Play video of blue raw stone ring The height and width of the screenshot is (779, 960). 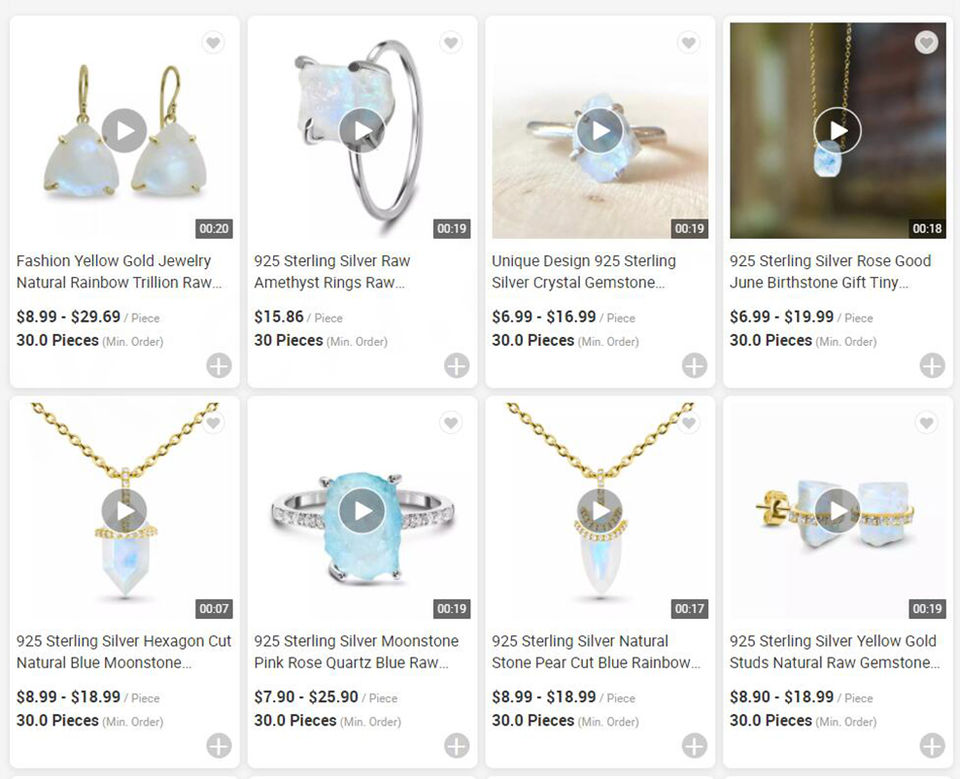coord(362,511)
